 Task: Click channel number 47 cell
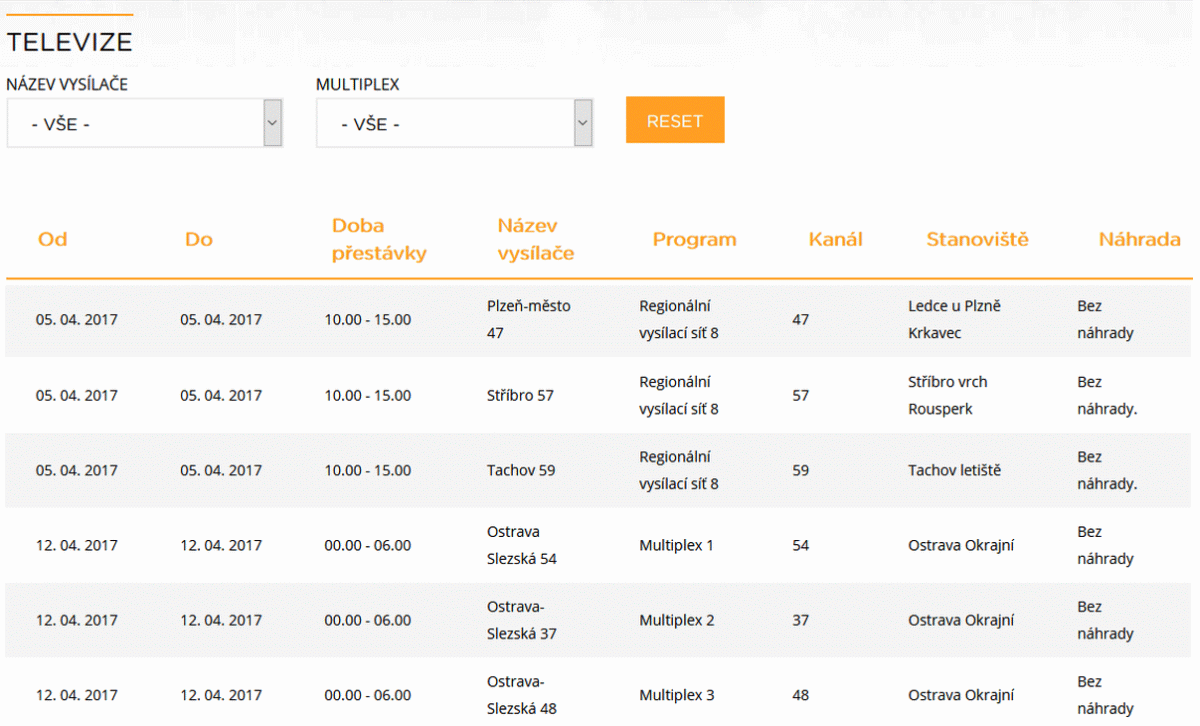pos(800,319)
